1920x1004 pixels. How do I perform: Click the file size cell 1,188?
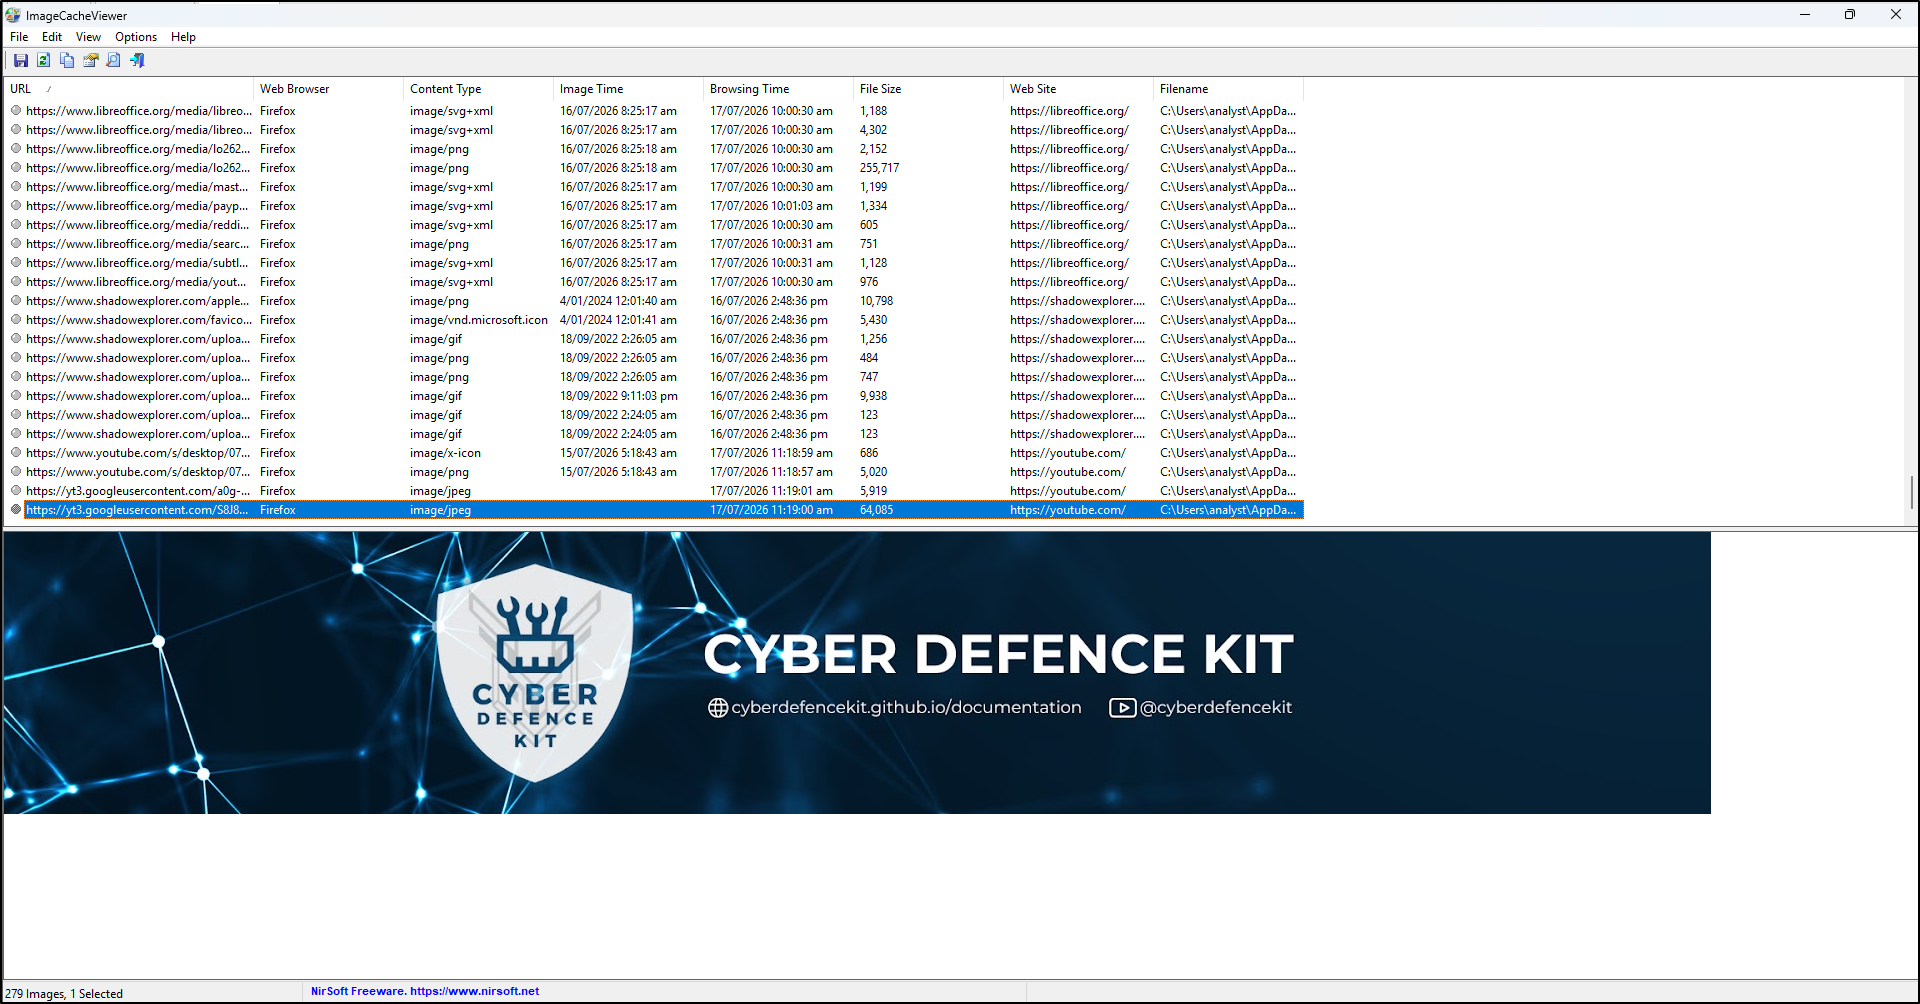tap(874, 111)
